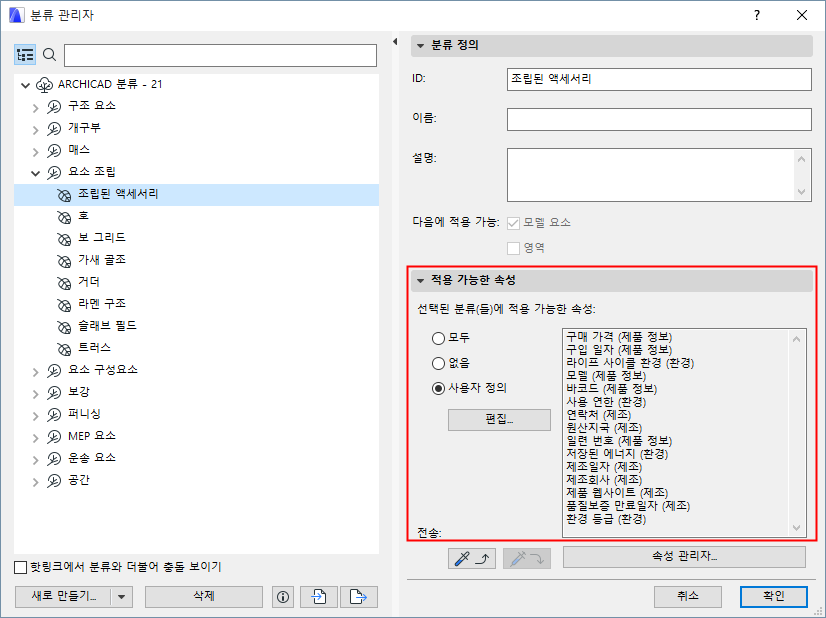826x618 pixels.
Task: Click the 편집... button
Action: click(499, 420)
